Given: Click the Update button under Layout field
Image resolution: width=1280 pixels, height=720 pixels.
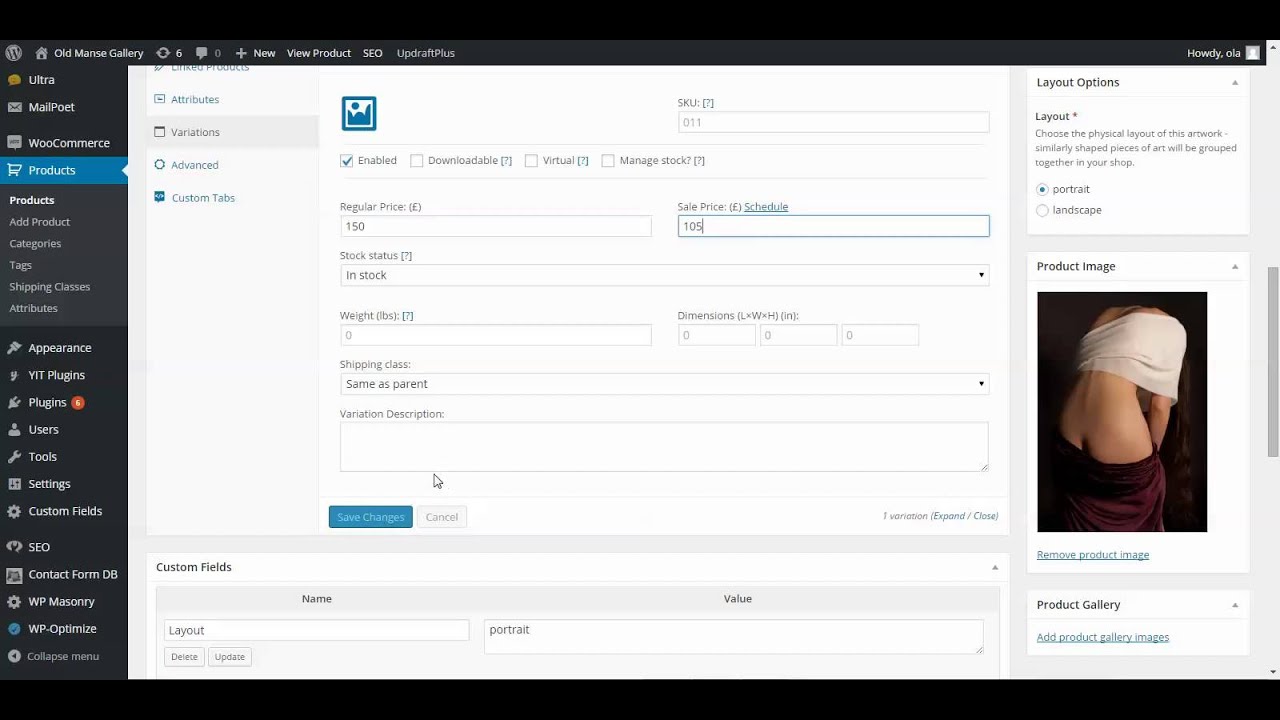Looking at the screenshot, I should point(229,657).
